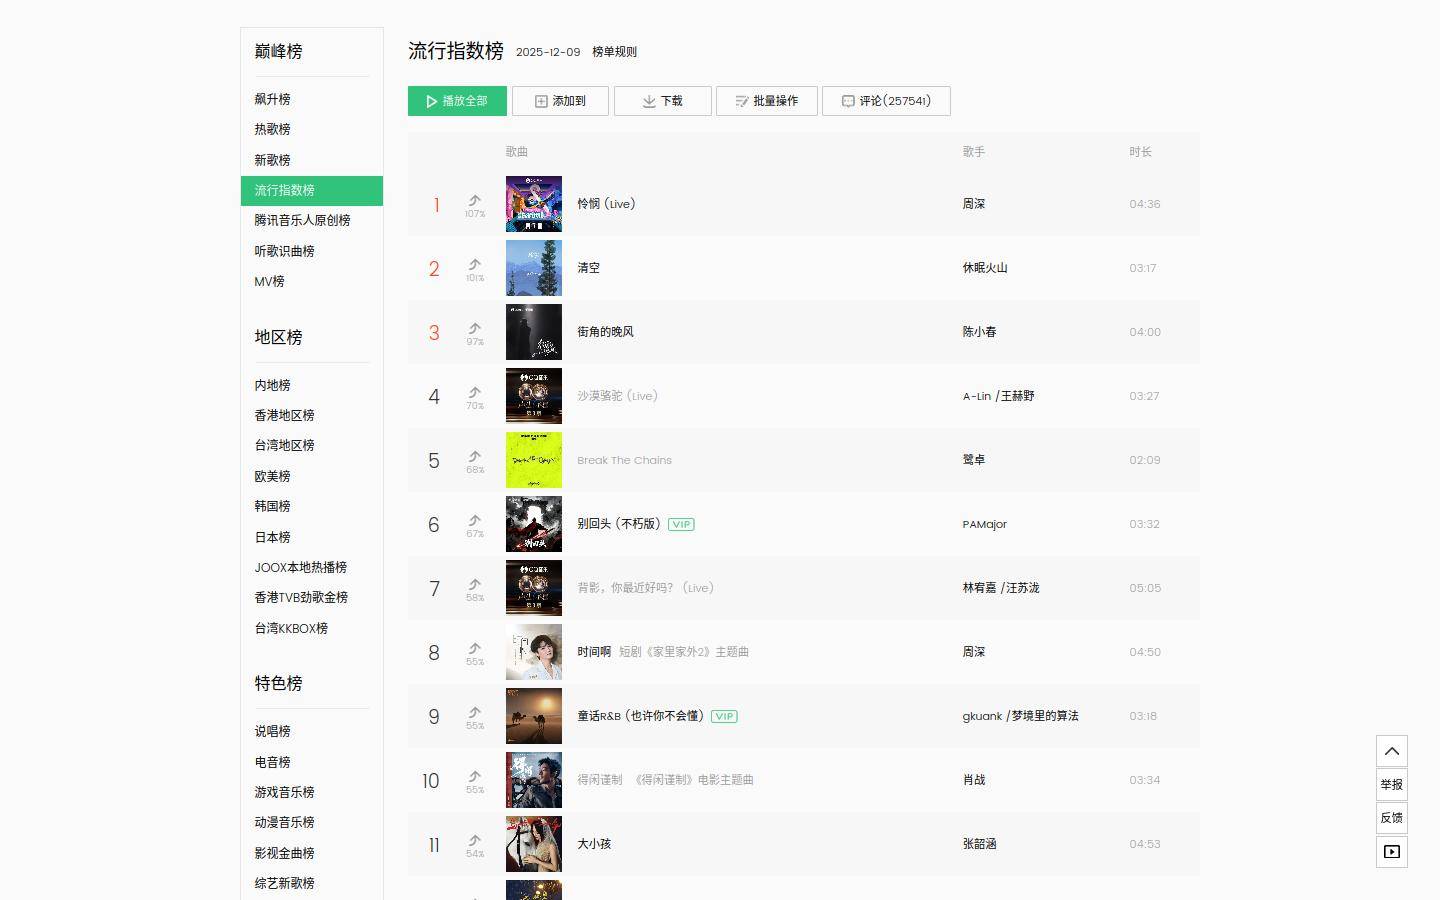Image resolution: width=1440 pixels, height=900 pixels.
Task: Click the comment bubble icon for 评论
Action: click(x=848, y=101)
